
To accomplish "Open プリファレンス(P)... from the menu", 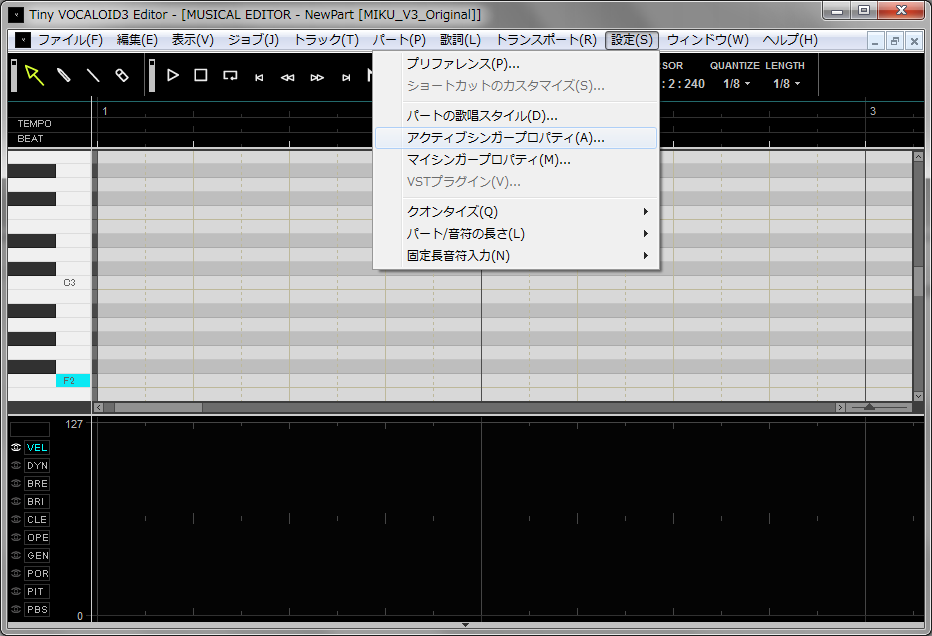I will point(516,64).
